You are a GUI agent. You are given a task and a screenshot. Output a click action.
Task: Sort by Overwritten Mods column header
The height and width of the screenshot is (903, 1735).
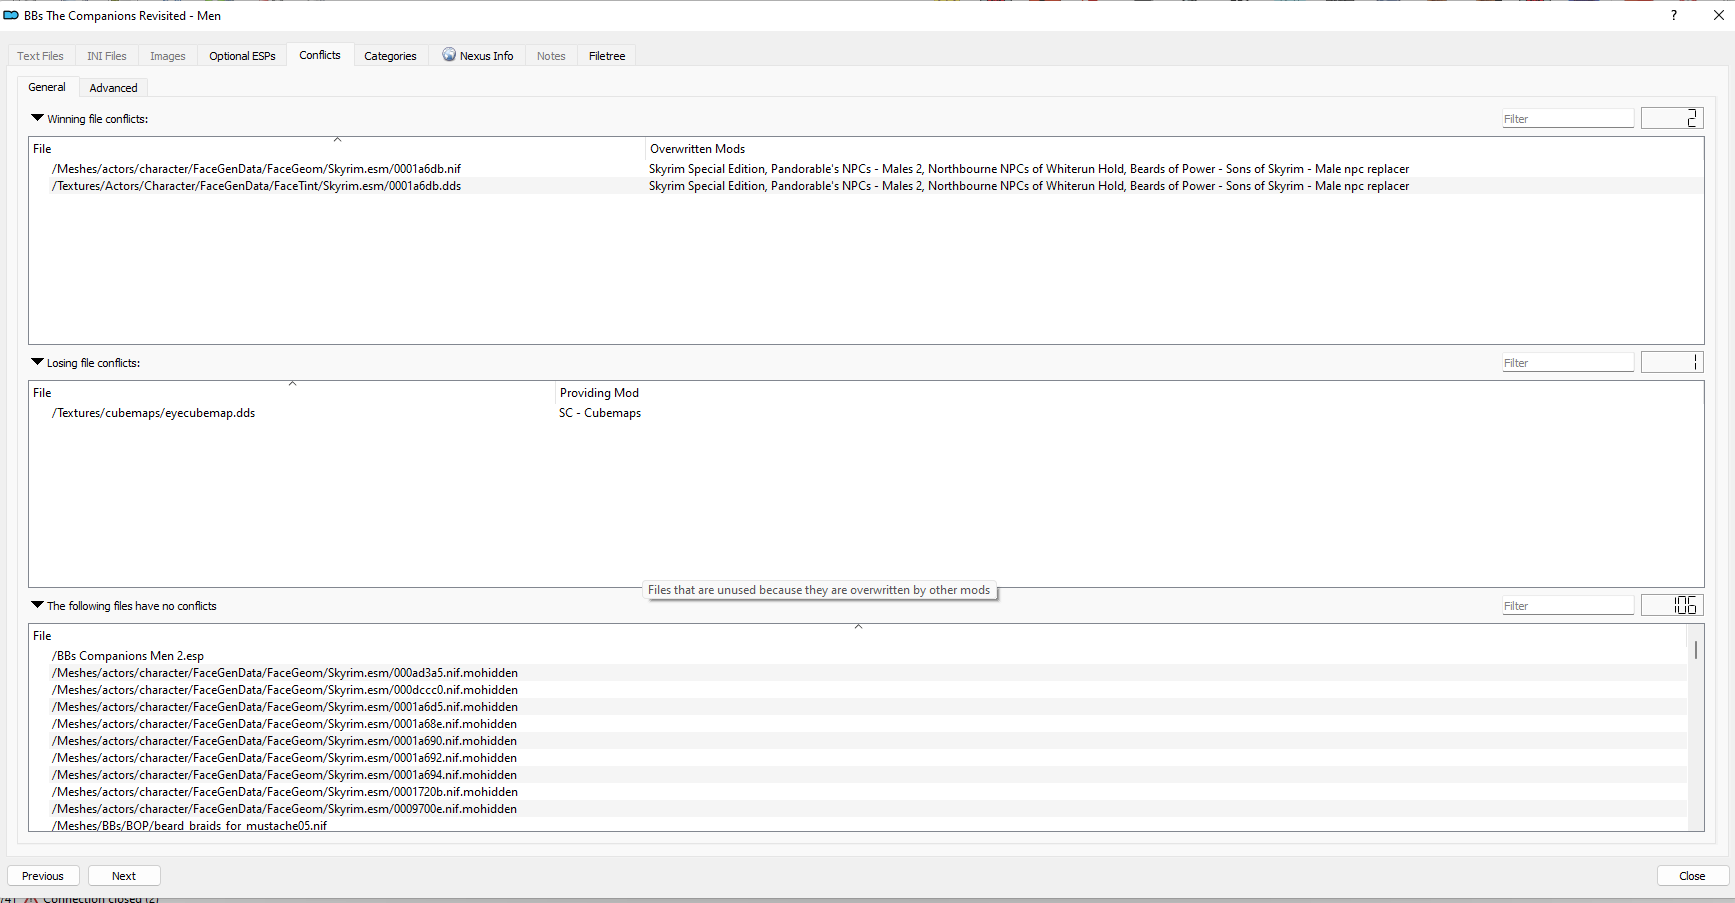pyautogui.click(x=1174, y=148)
